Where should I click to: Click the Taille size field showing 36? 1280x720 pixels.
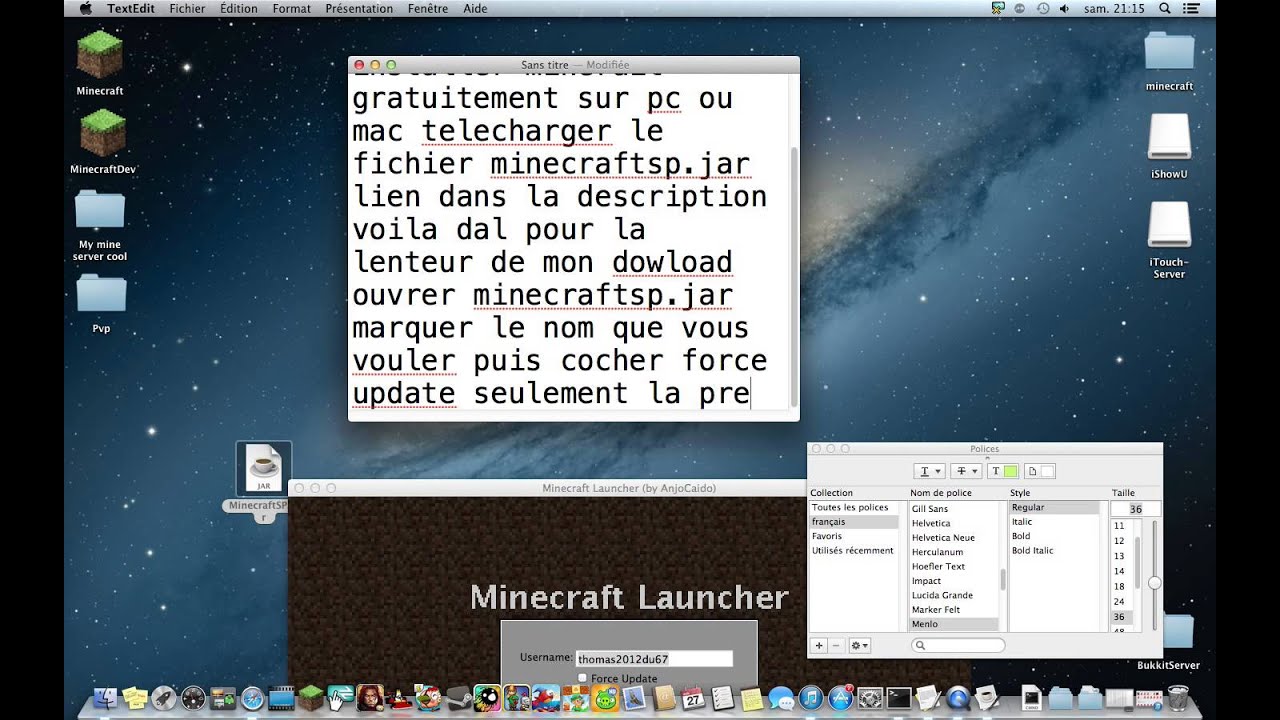(1136, 509)
